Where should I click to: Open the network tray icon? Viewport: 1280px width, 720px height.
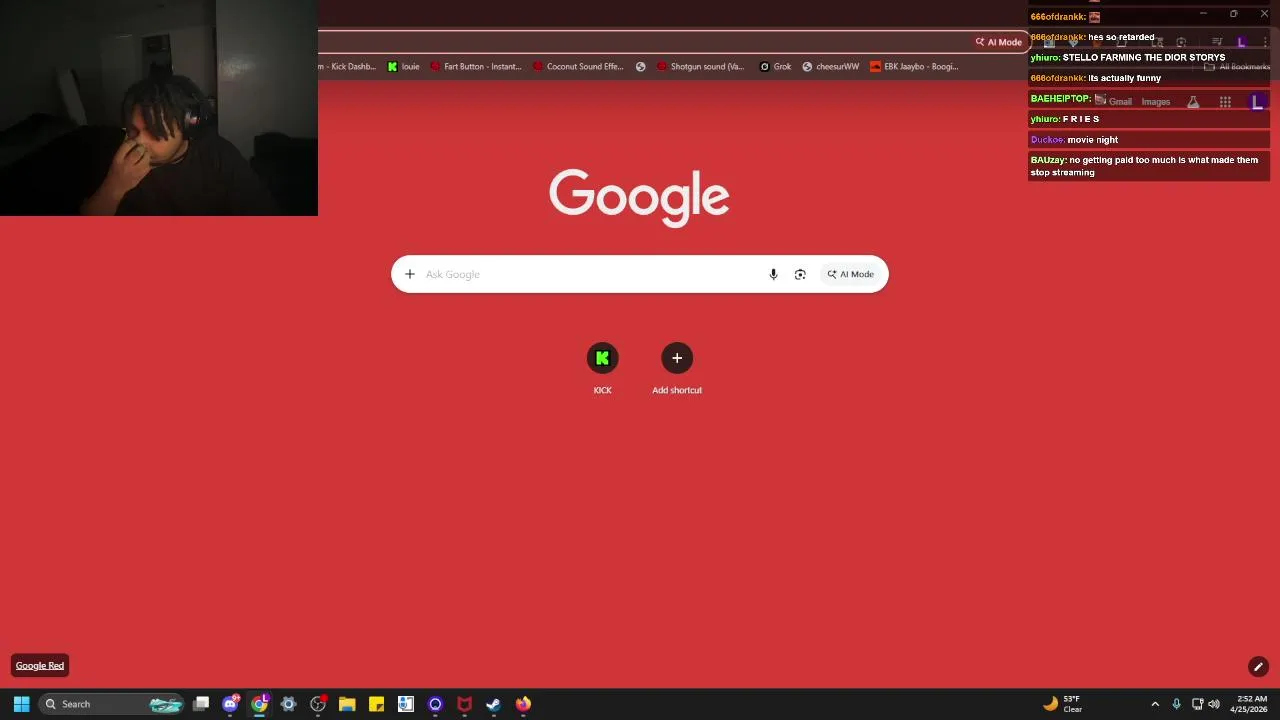click(x=1197, y=704)
